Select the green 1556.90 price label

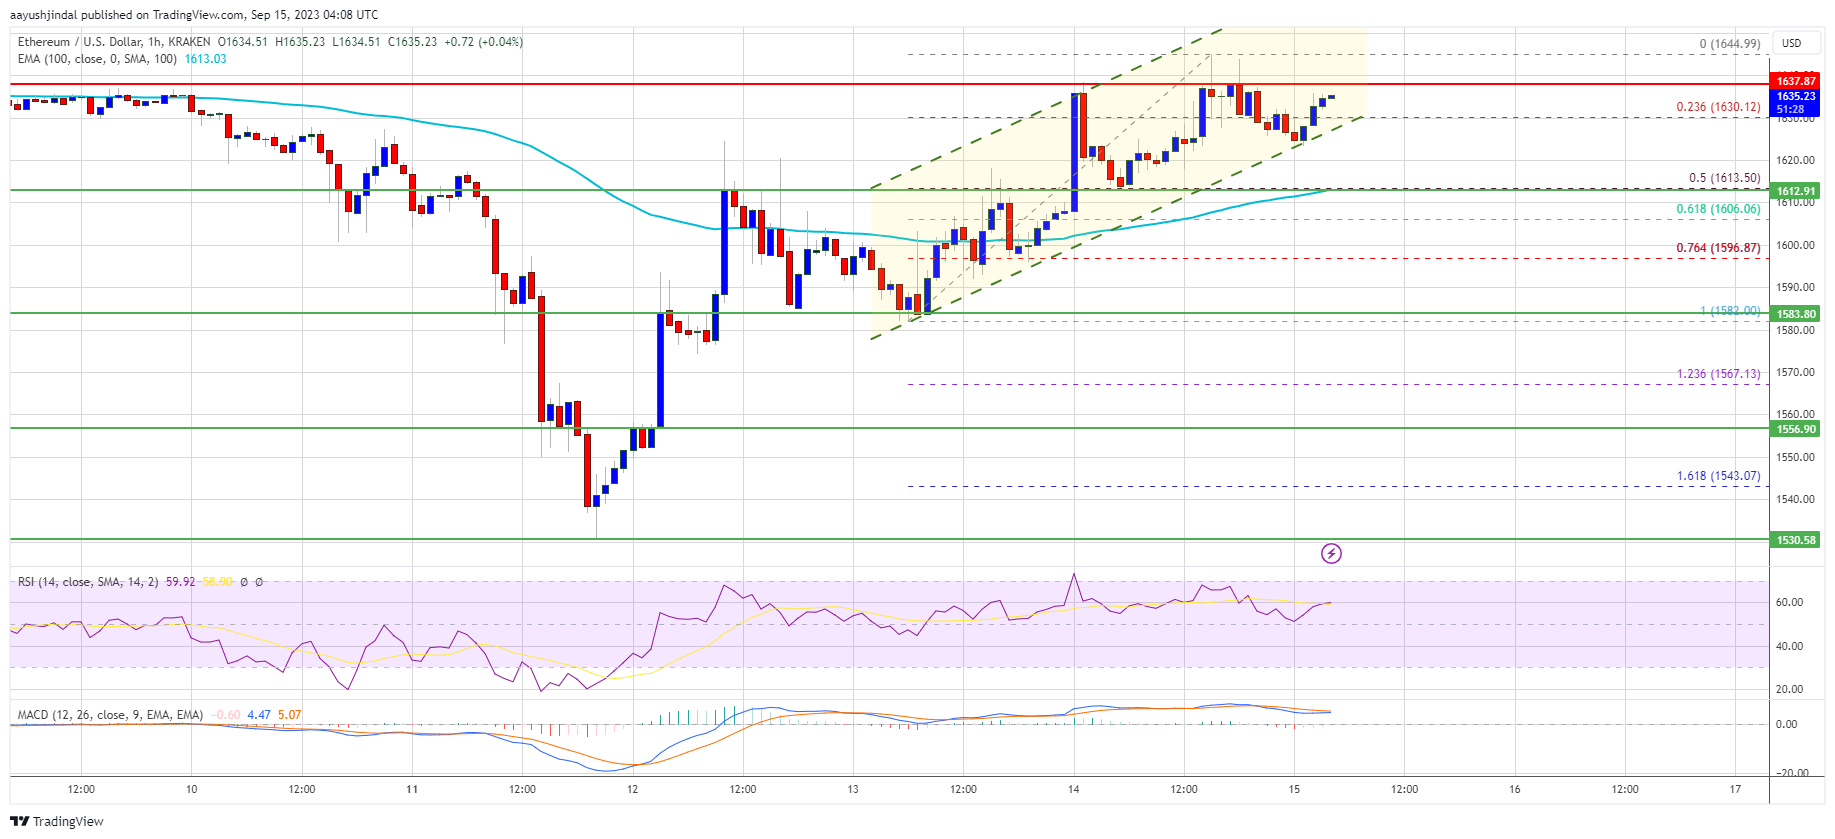1796,429
